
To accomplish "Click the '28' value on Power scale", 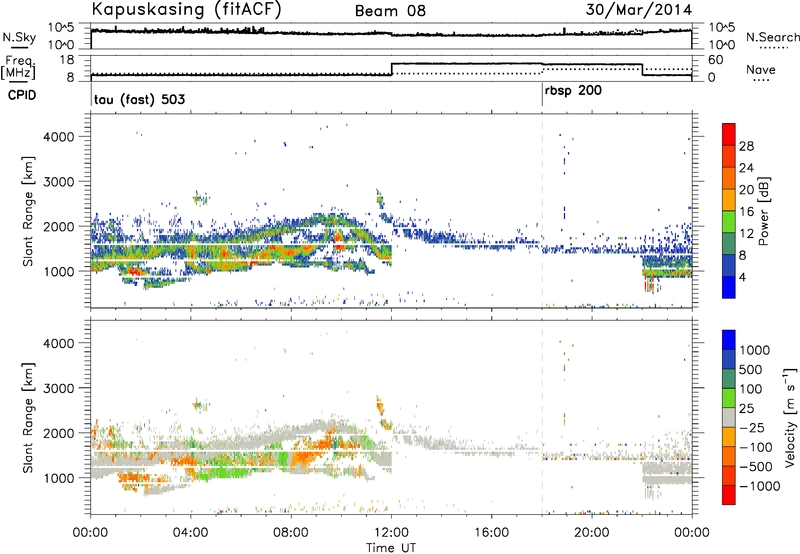I will point(746,146).
